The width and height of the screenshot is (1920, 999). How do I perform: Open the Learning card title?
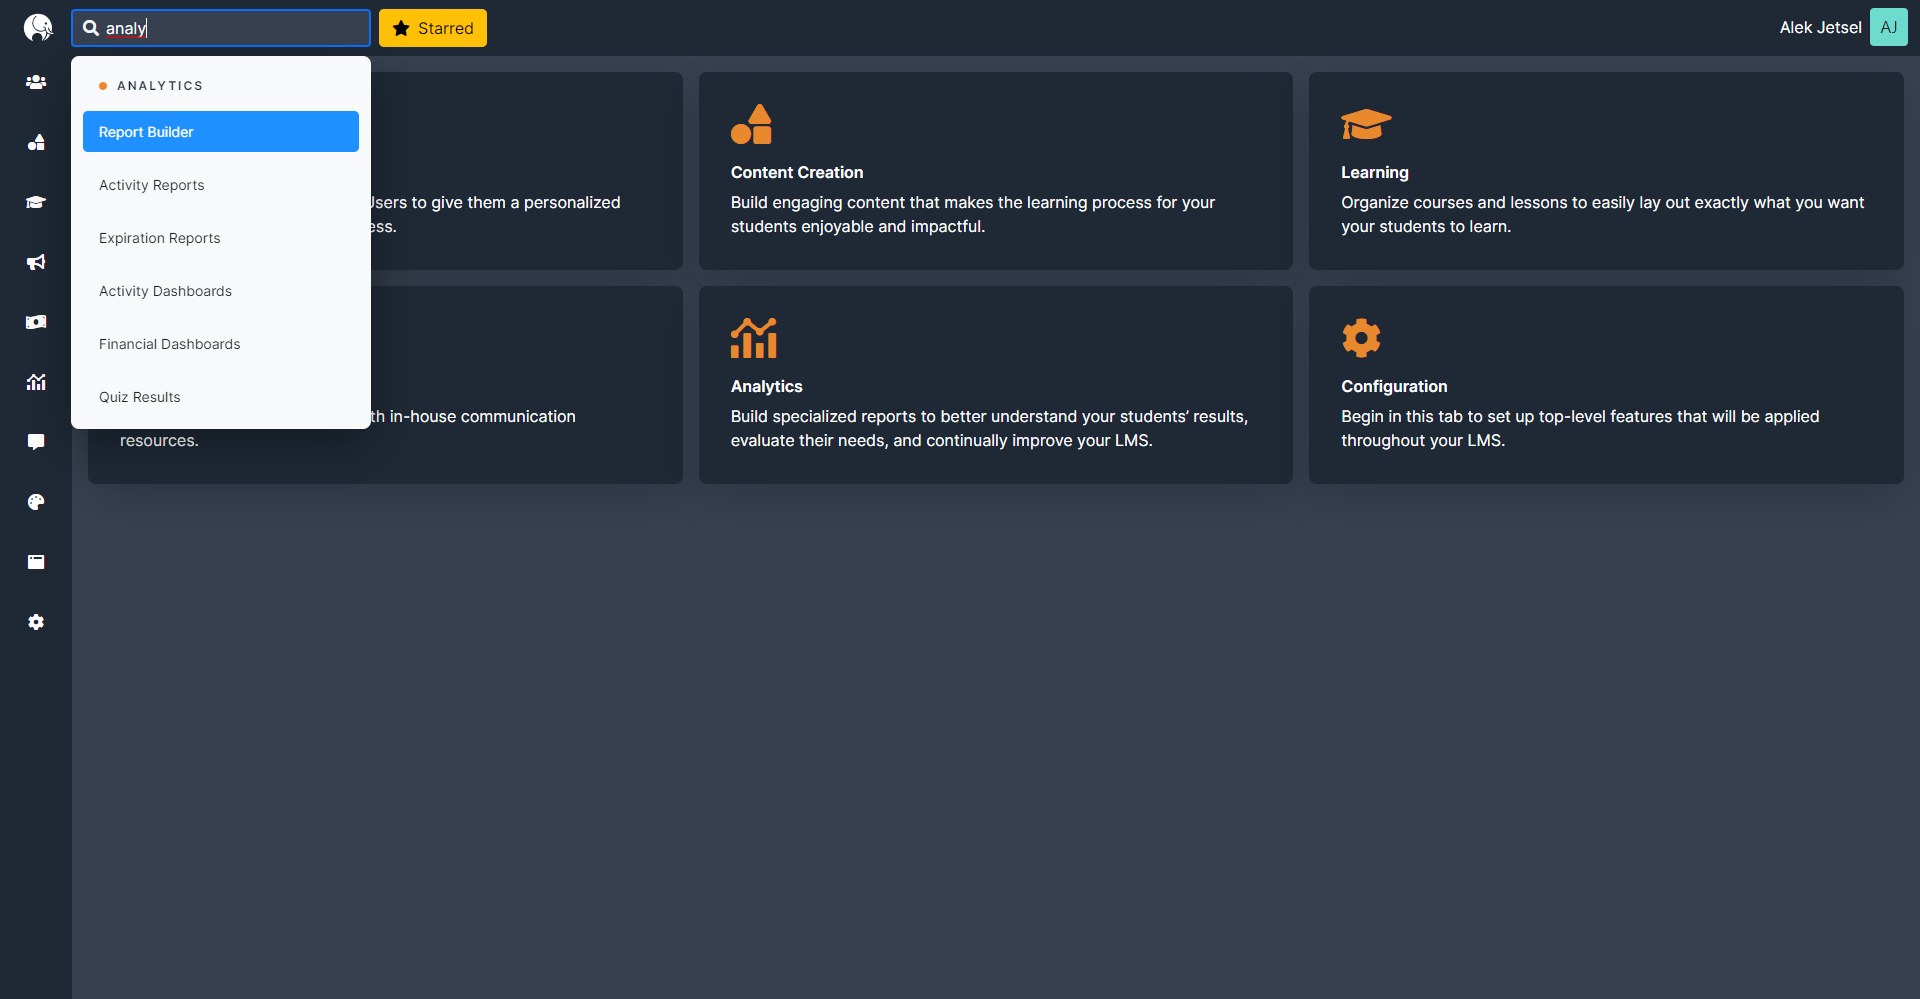(1374, 172)
